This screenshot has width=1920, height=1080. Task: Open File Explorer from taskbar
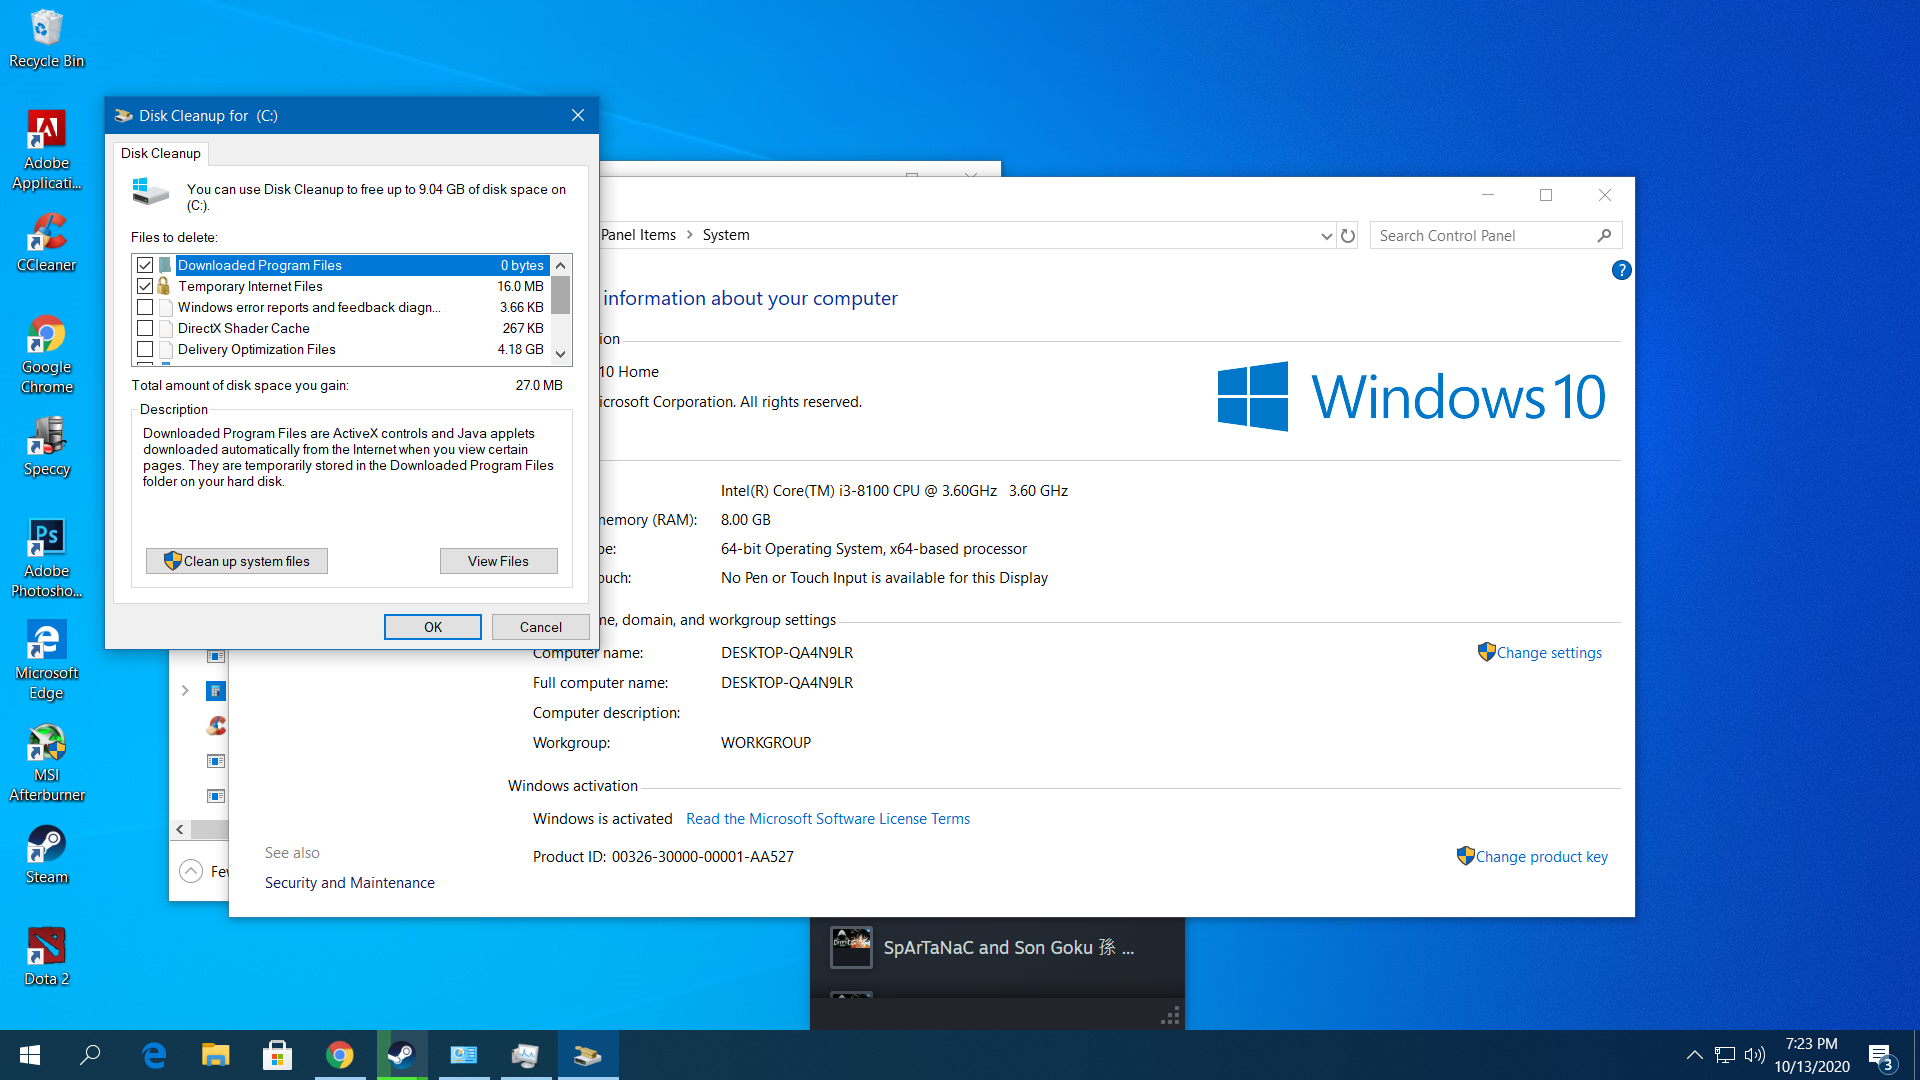pyautogui.click(x=215, y=1055)
